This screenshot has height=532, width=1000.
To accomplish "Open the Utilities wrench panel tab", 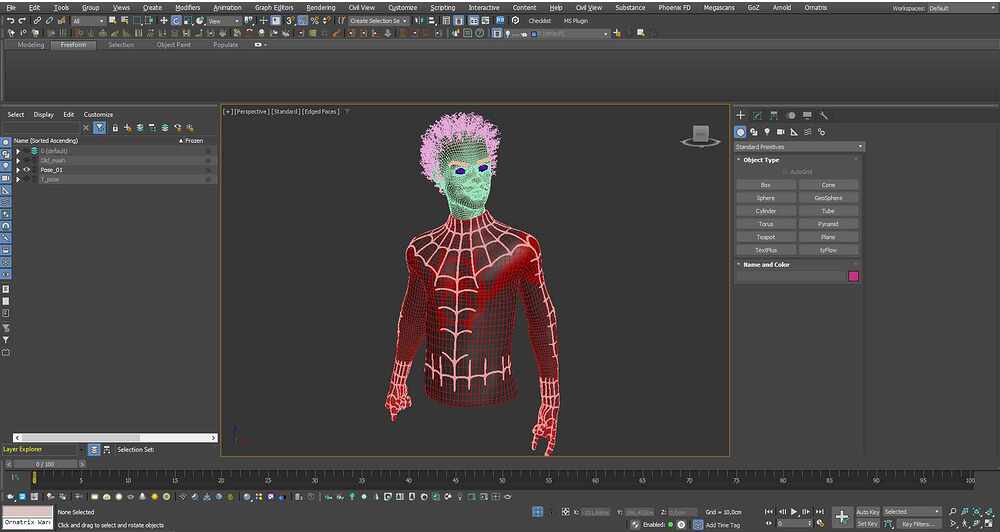I will 823,115.
